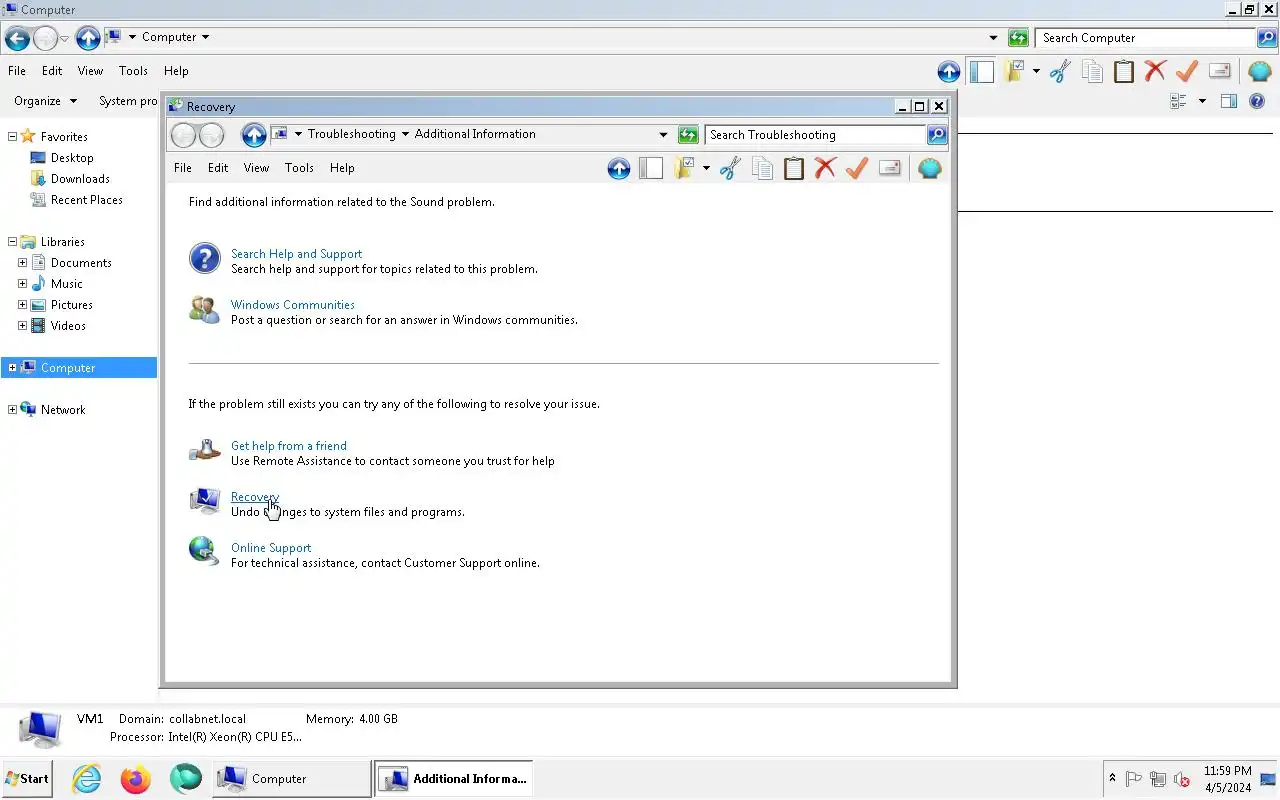
Task: Open folder options dropdown arrow in Recovery toolbar
Action: click(706, 168)
